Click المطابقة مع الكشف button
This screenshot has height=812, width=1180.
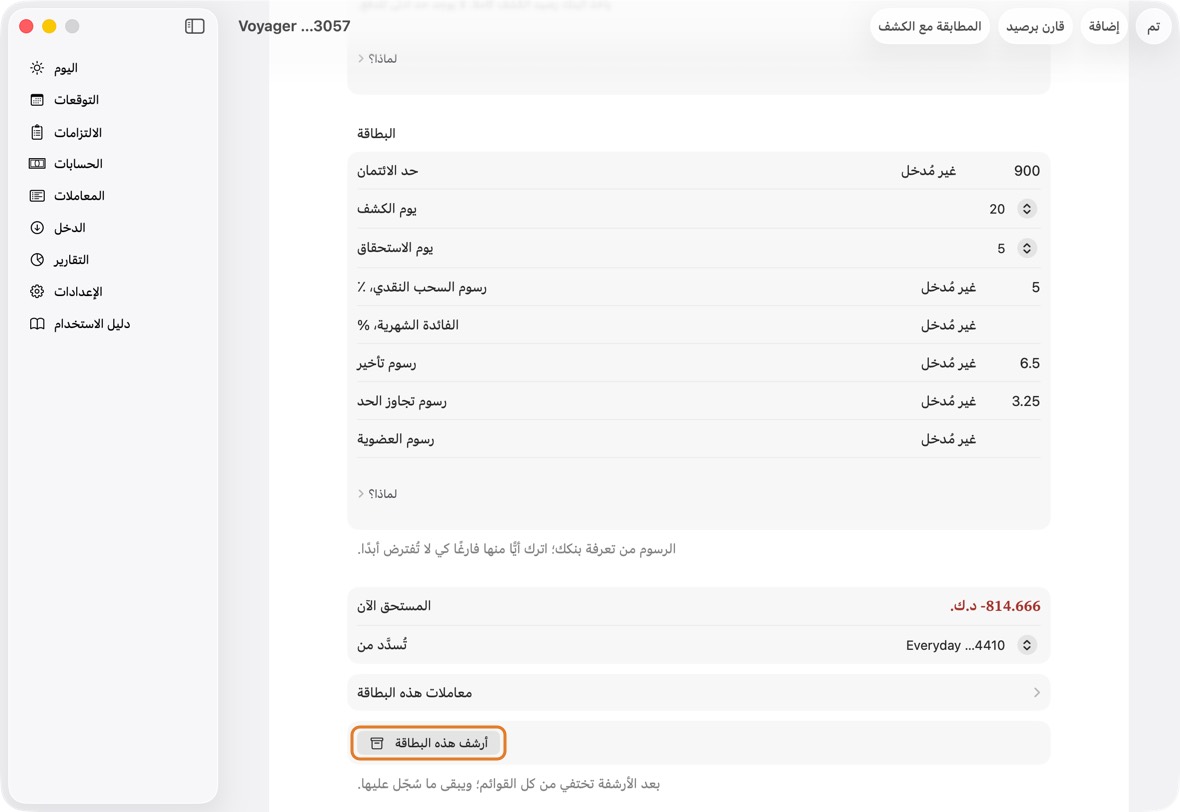click(x=929, y=26)
